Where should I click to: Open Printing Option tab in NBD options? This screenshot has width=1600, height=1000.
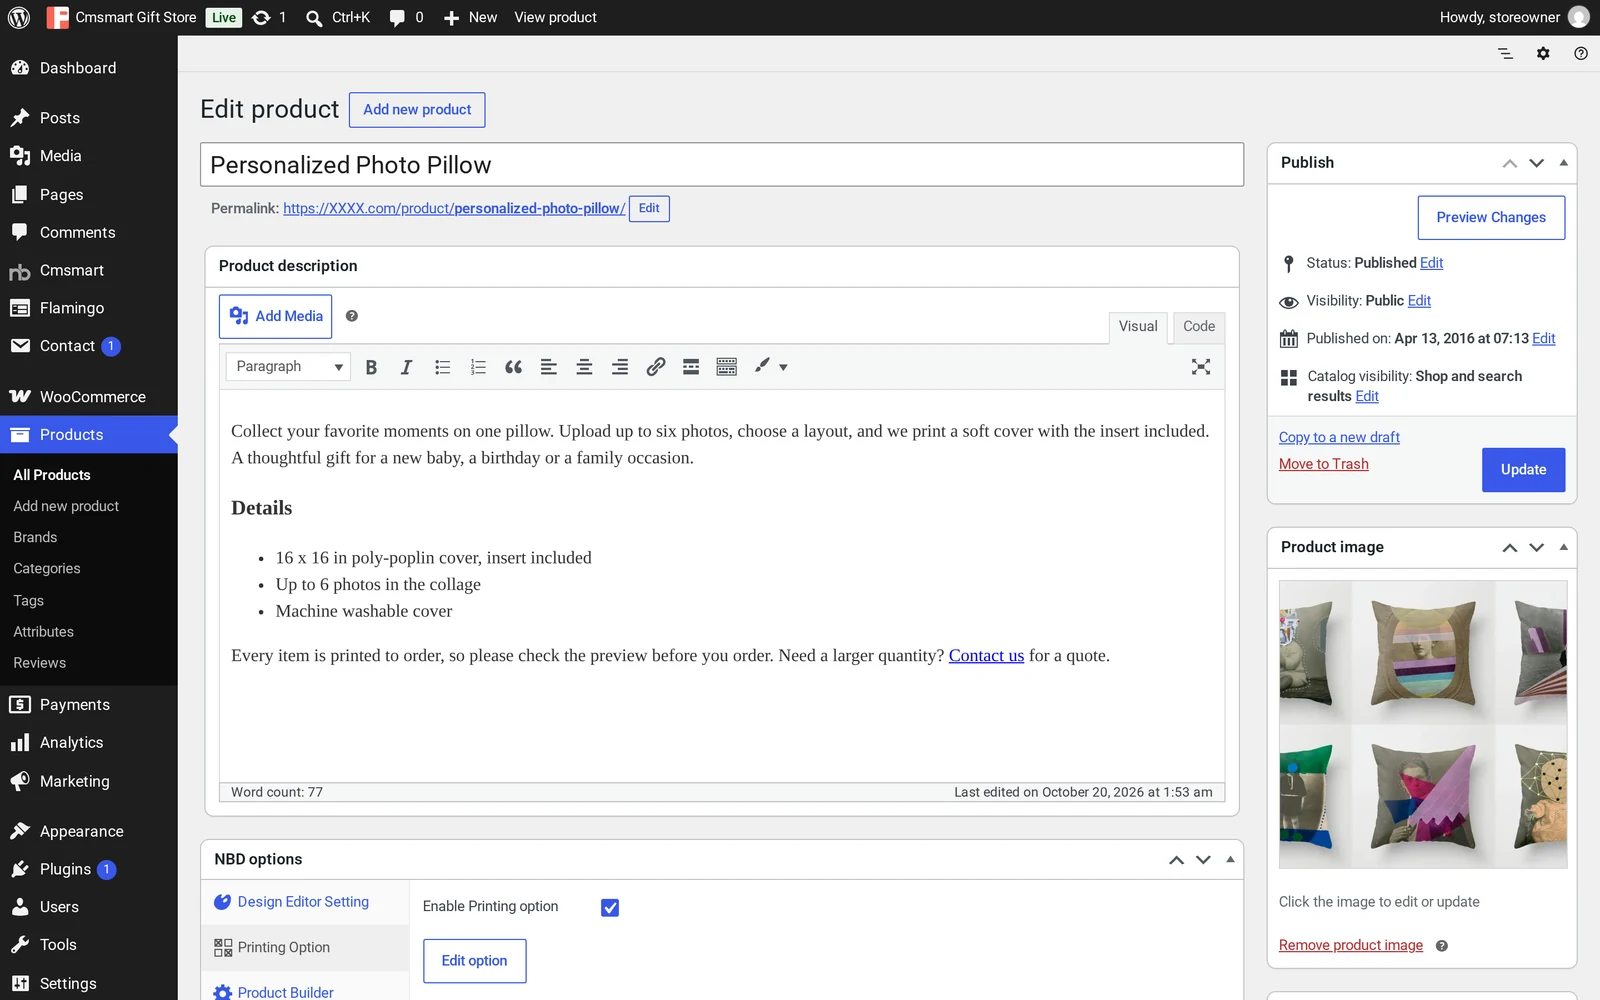(305, 947)
